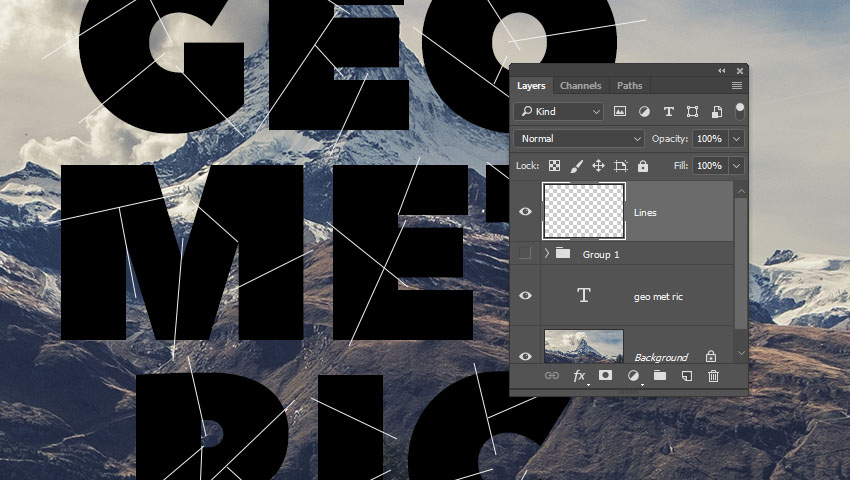850x480 pixels.
Task: Filter layers by adjustment layers icon
Action: point(644,111)
